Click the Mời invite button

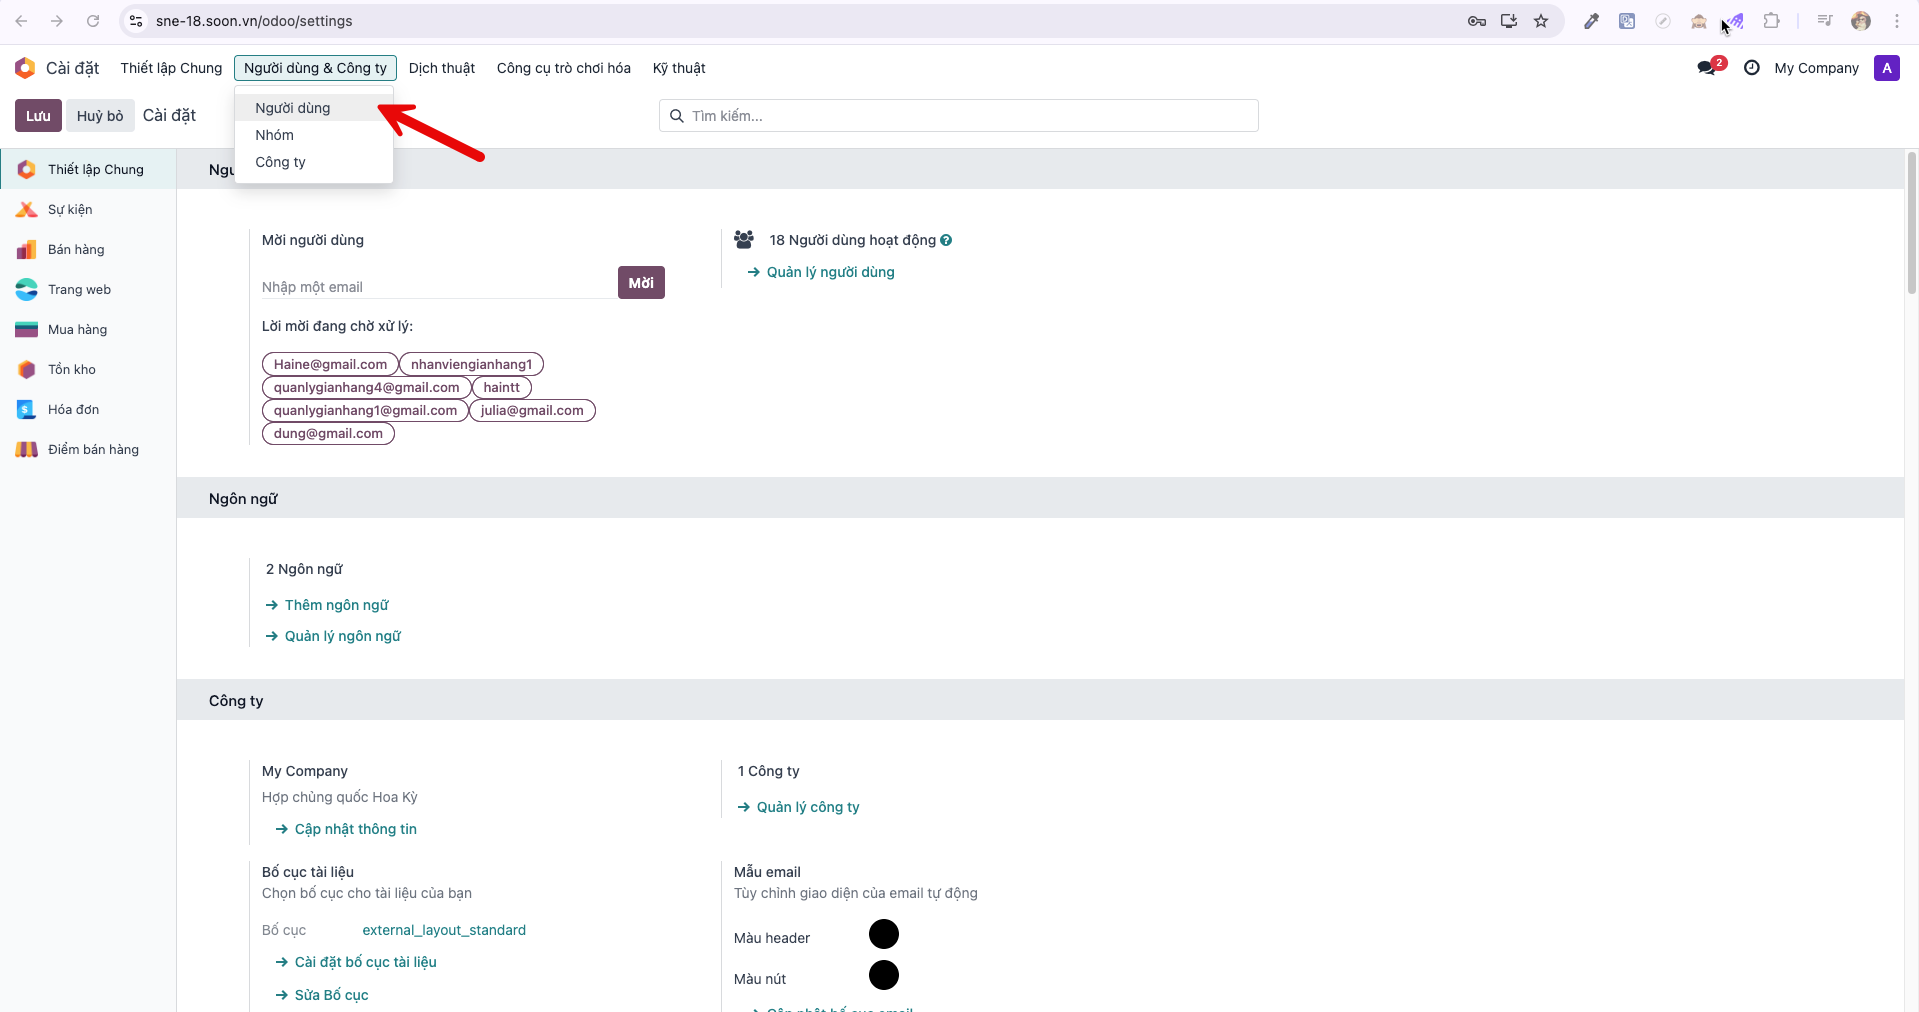pyautogui.click(x=641, y=283)
